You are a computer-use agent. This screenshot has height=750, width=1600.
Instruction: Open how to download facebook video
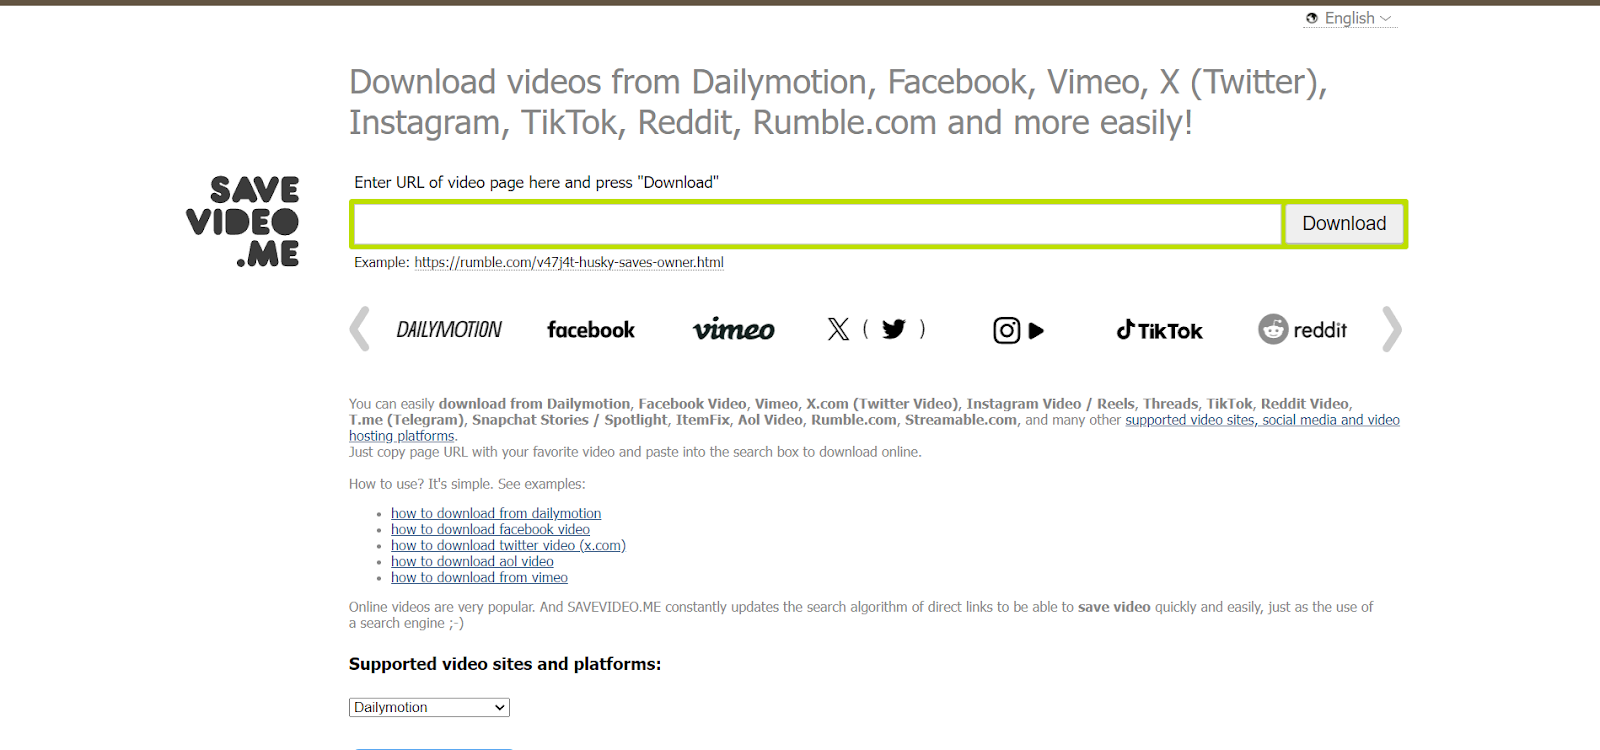(490, 529)
